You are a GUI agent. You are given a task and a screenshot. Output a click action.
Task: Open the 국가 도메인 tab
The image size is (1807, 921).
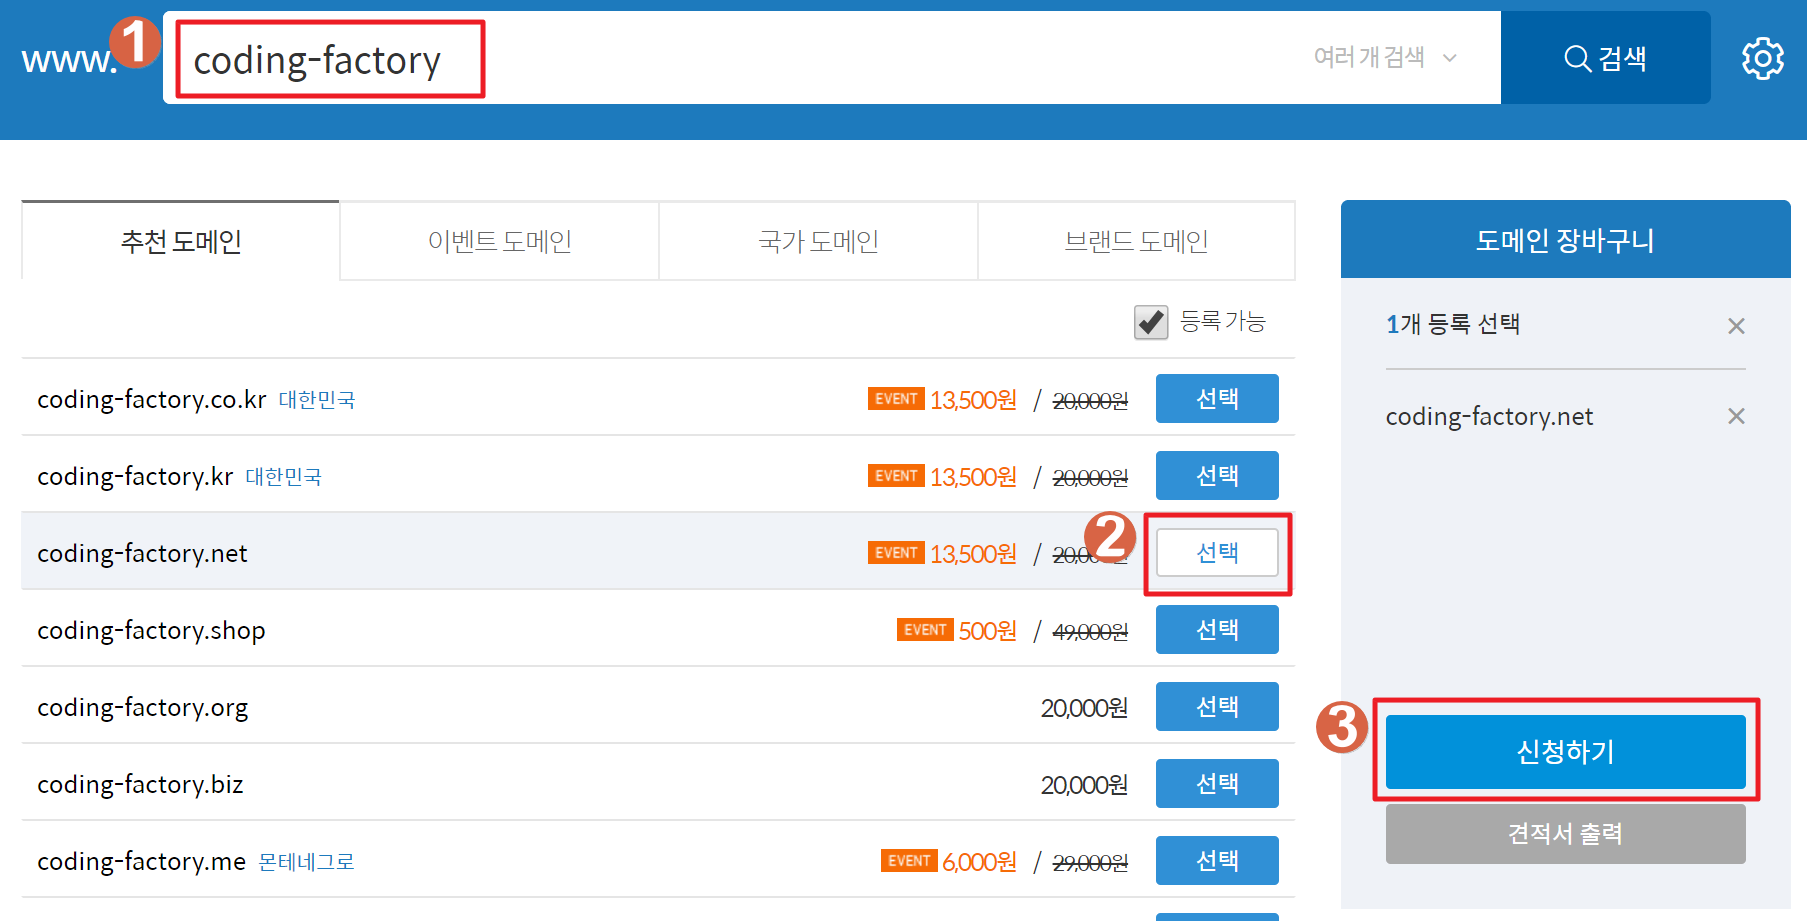click(x=817, y=240)
